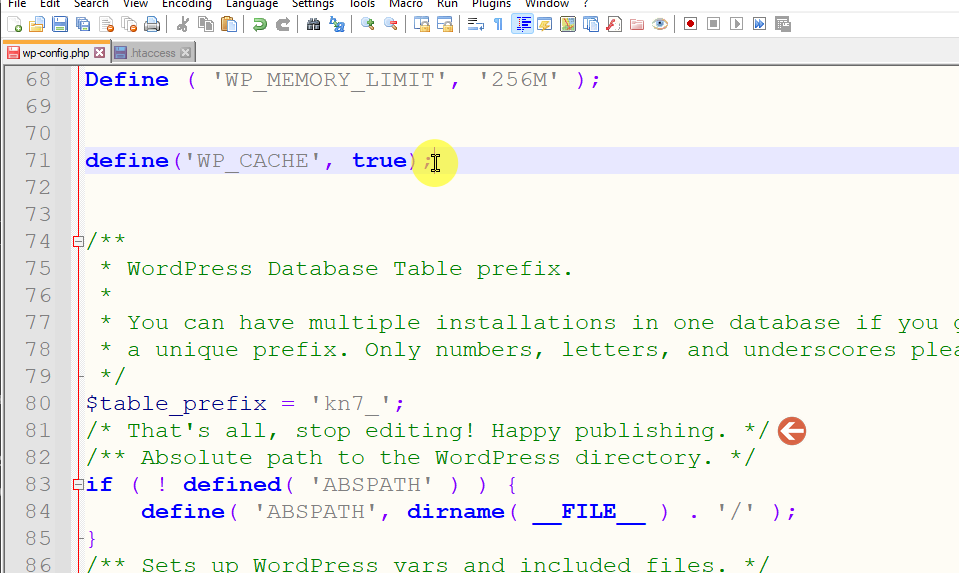Click the 'WP_MEMORY_LIMIT' string on line 68

click(330, 80)
